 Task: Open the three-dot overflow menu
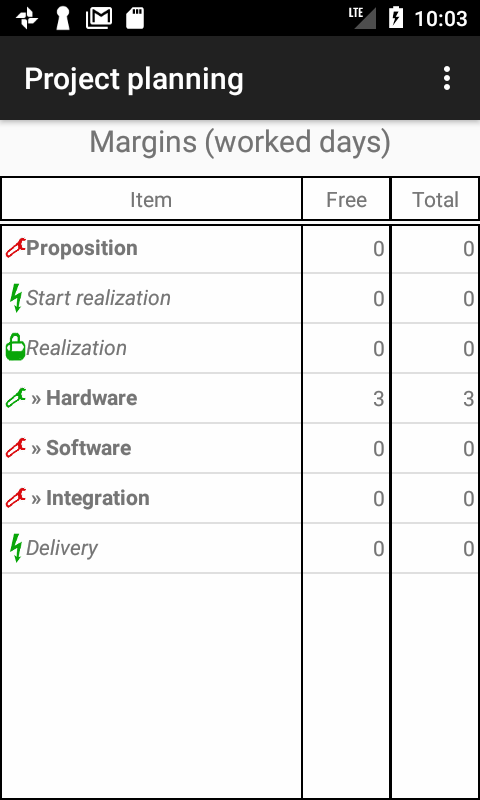coord(446,79)
